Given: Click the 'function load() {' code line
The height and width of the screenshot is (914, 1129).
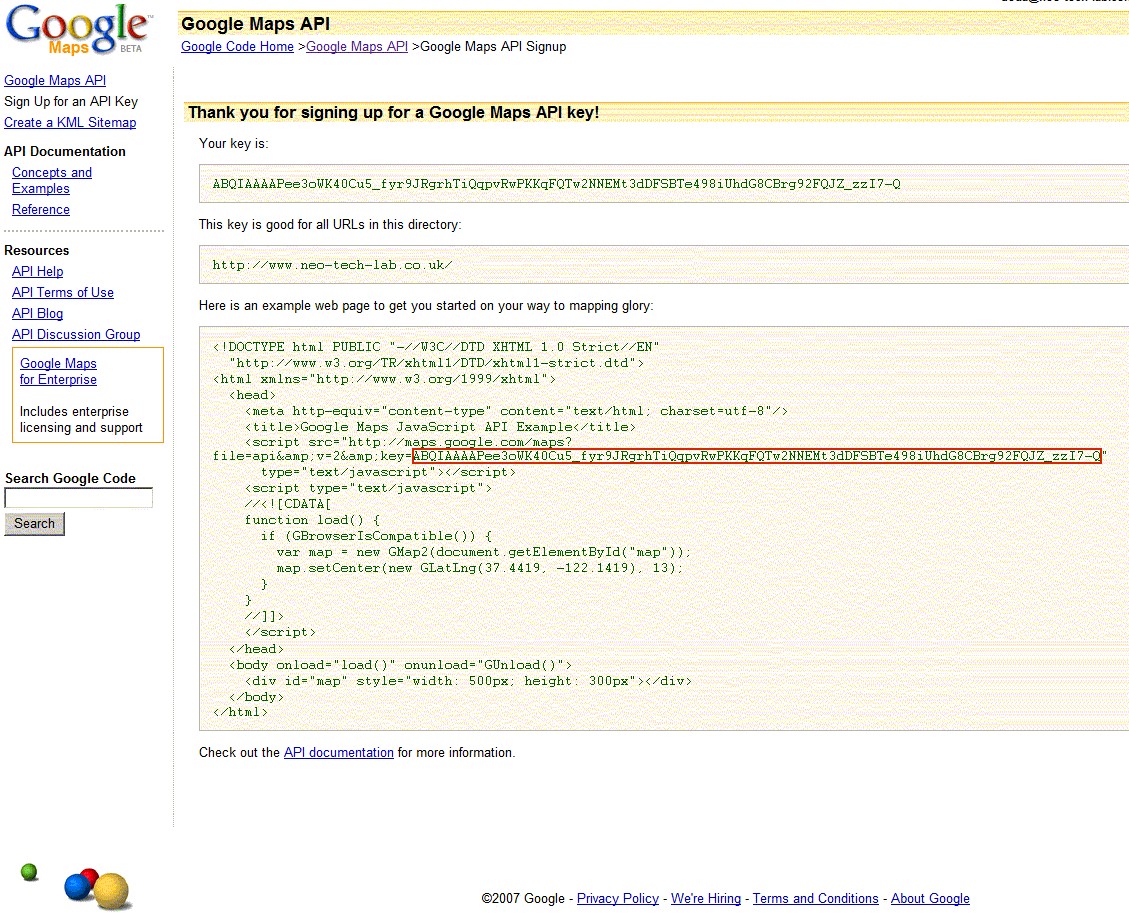Looking at the screenshot, I should point(312,520).
